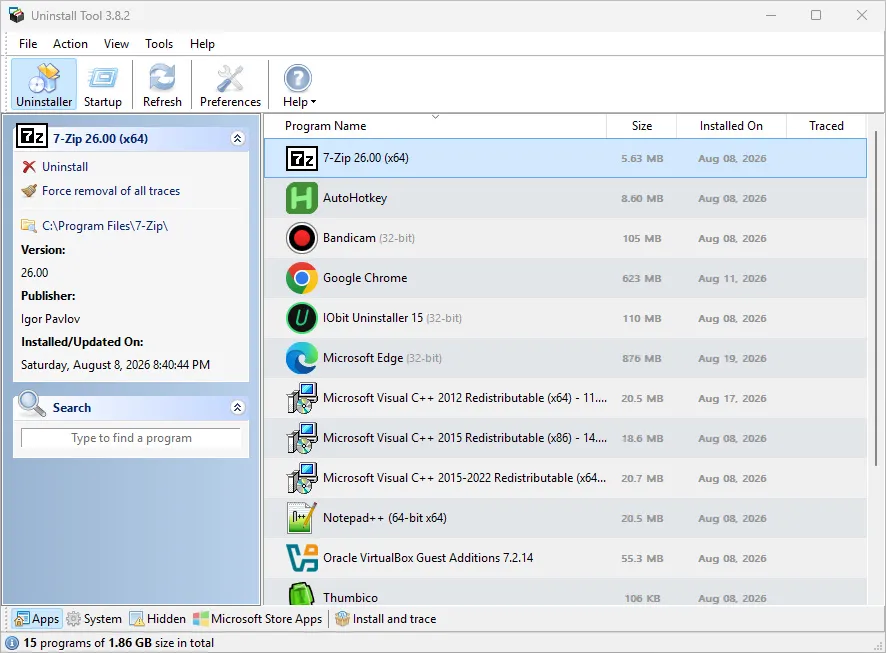Sort by Traced column header
This screenshot has height=653, width=886.
[x=826, y=126]
